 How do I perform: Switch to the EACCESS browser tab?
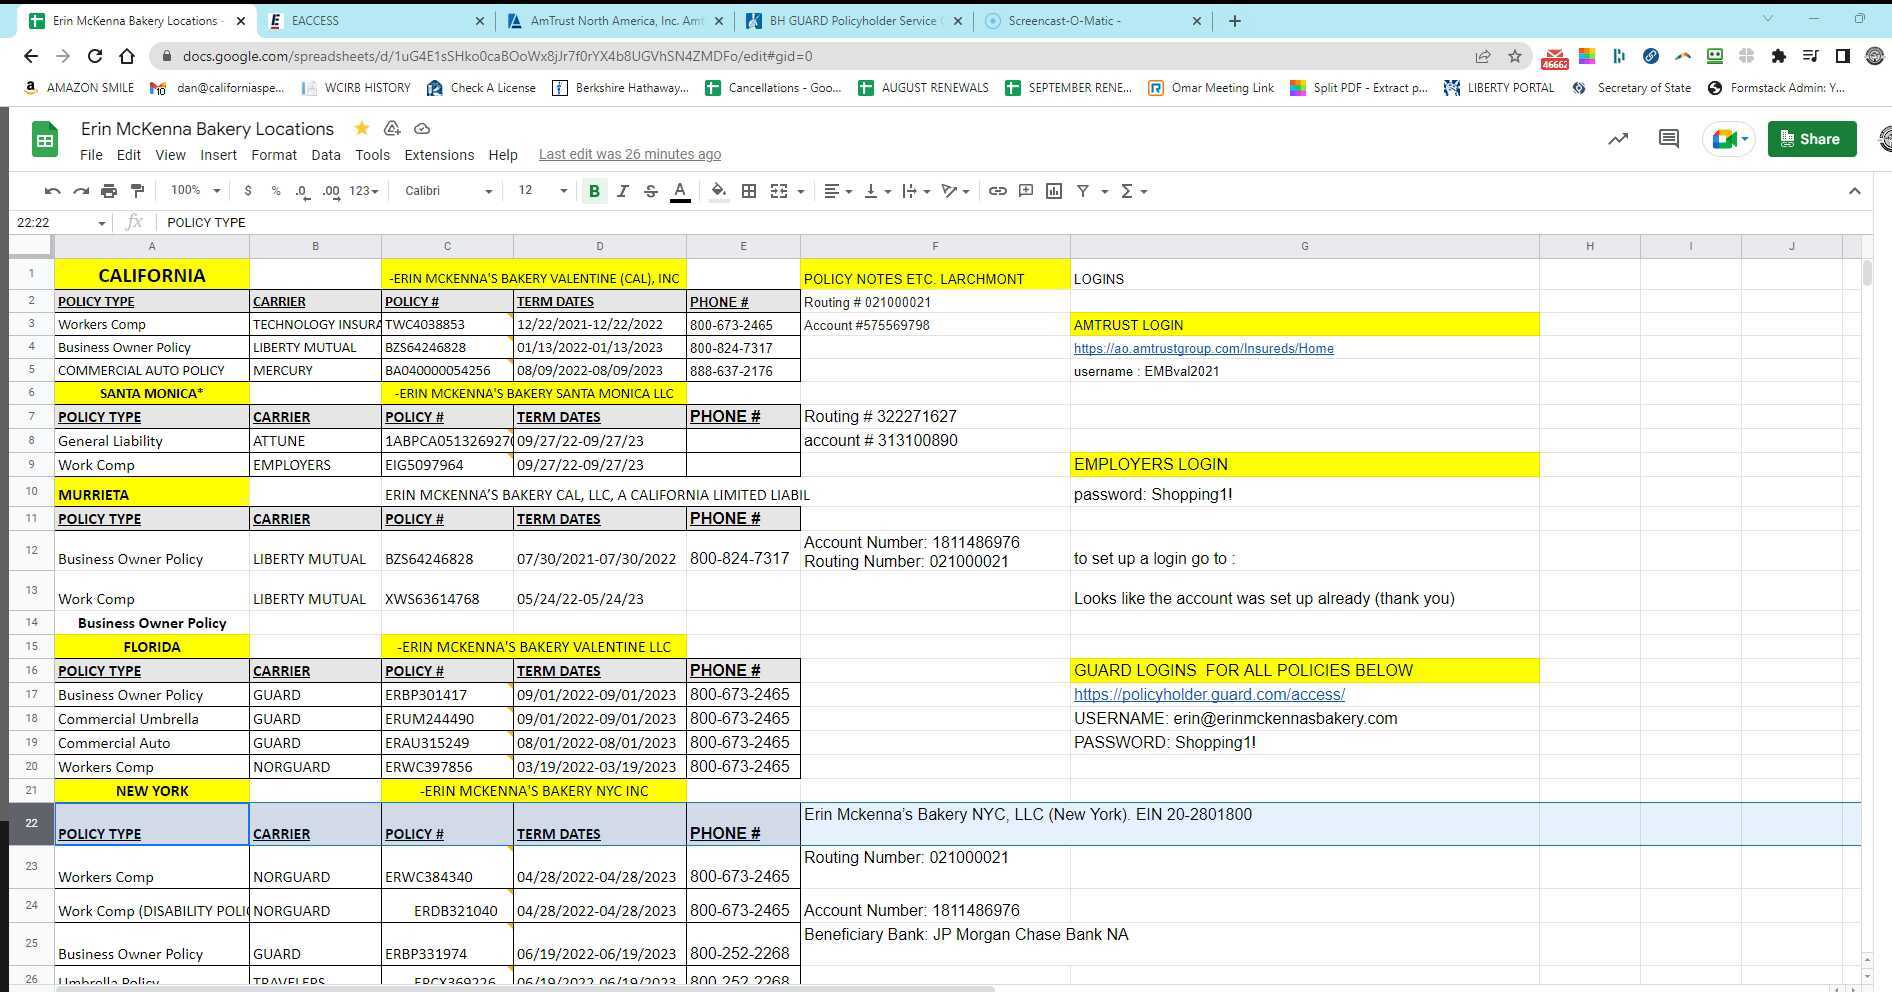point(375,20)
